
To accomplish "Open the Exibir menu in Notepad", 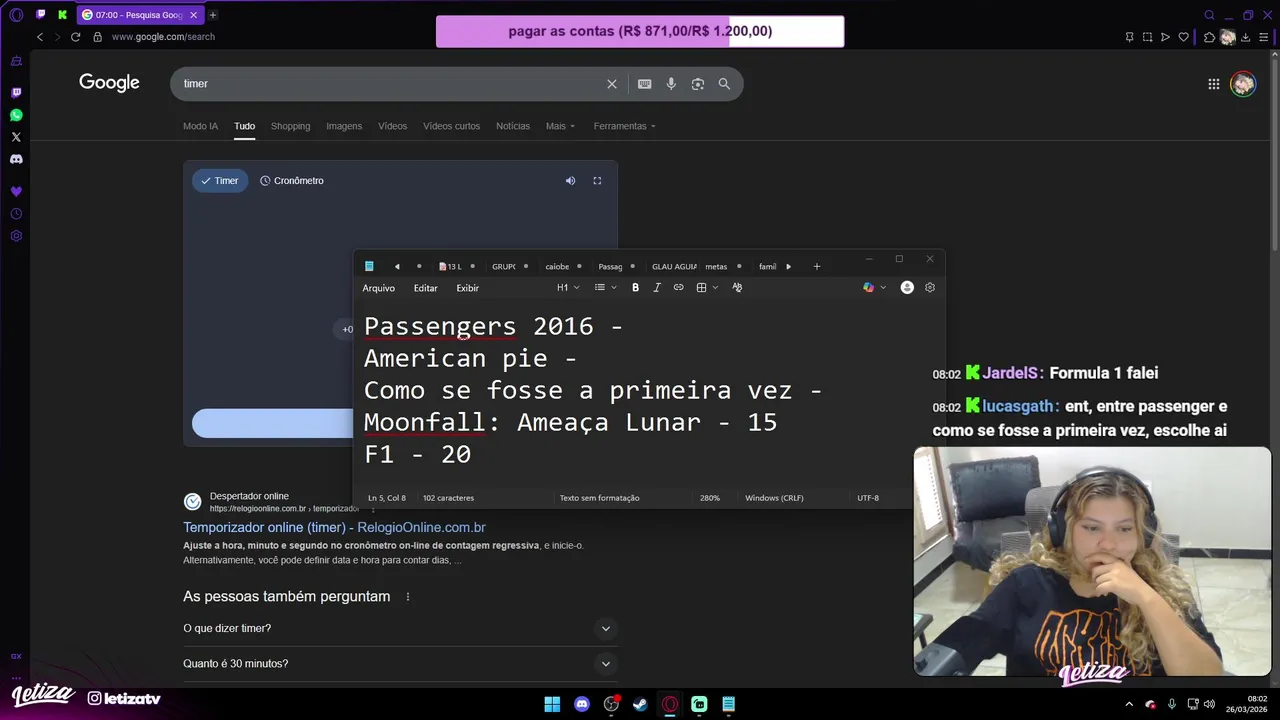I will [467, 288].
